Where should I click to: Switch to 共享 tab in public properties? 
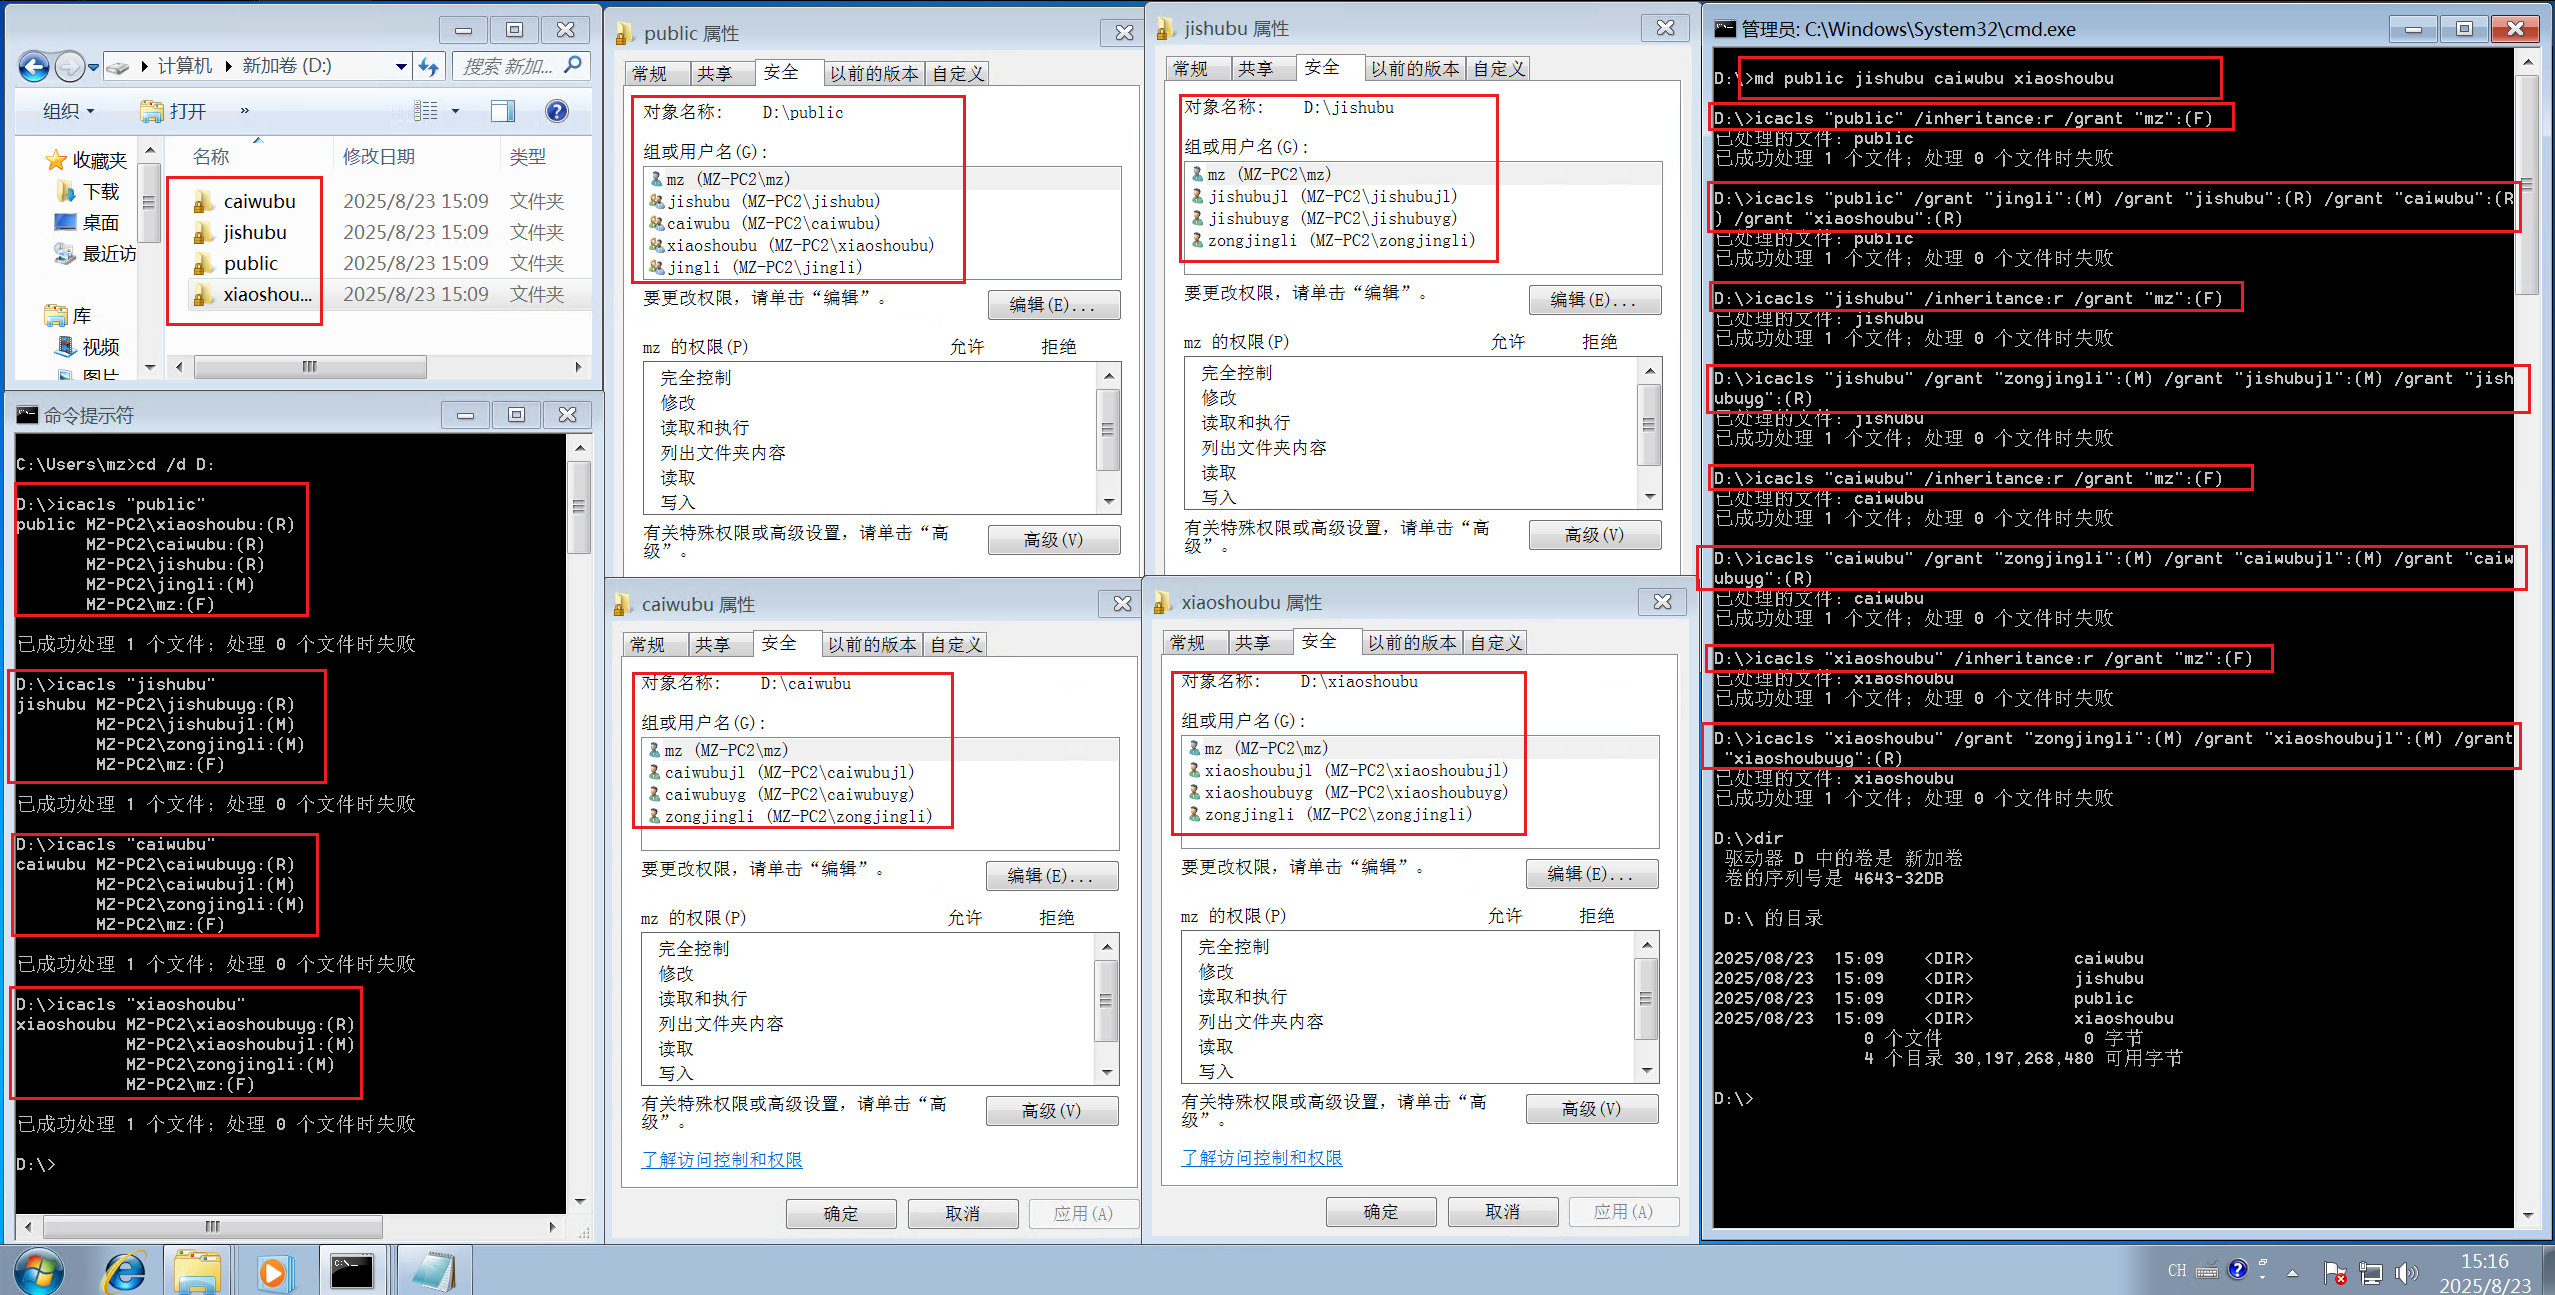pos(714,73)
